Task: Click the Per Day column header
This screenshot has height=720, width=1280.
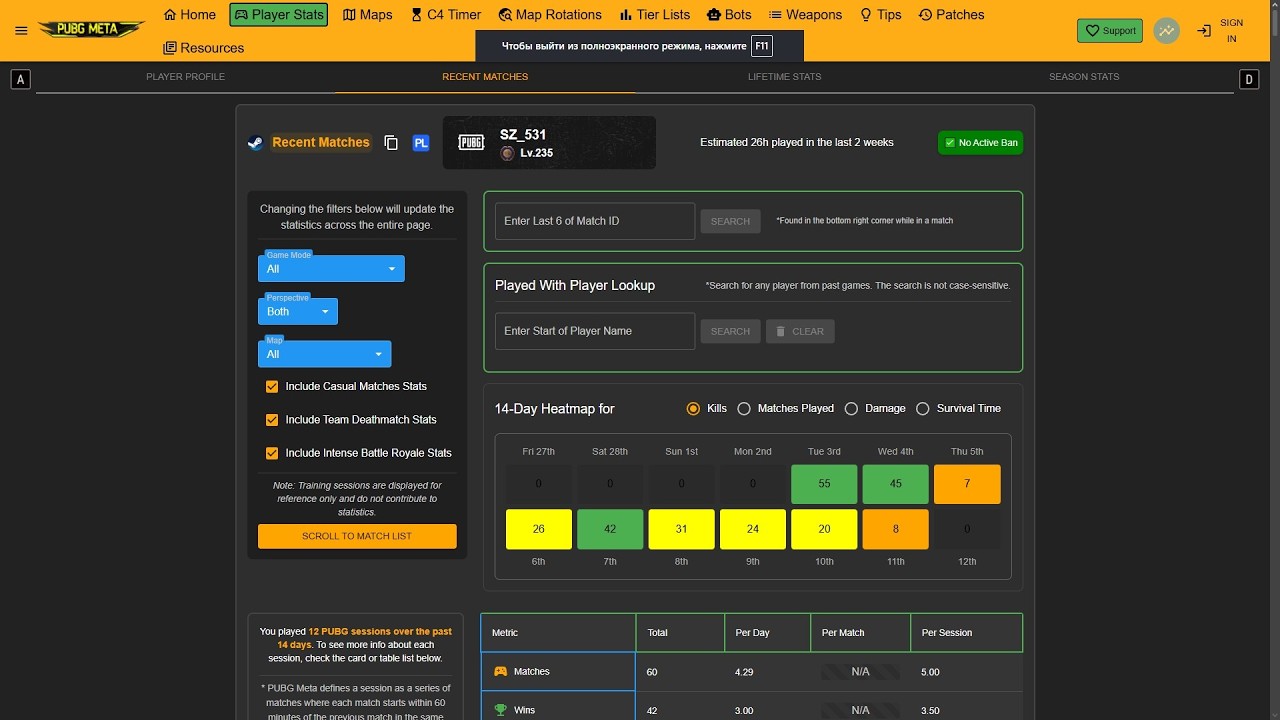Action: coord(767,633)
